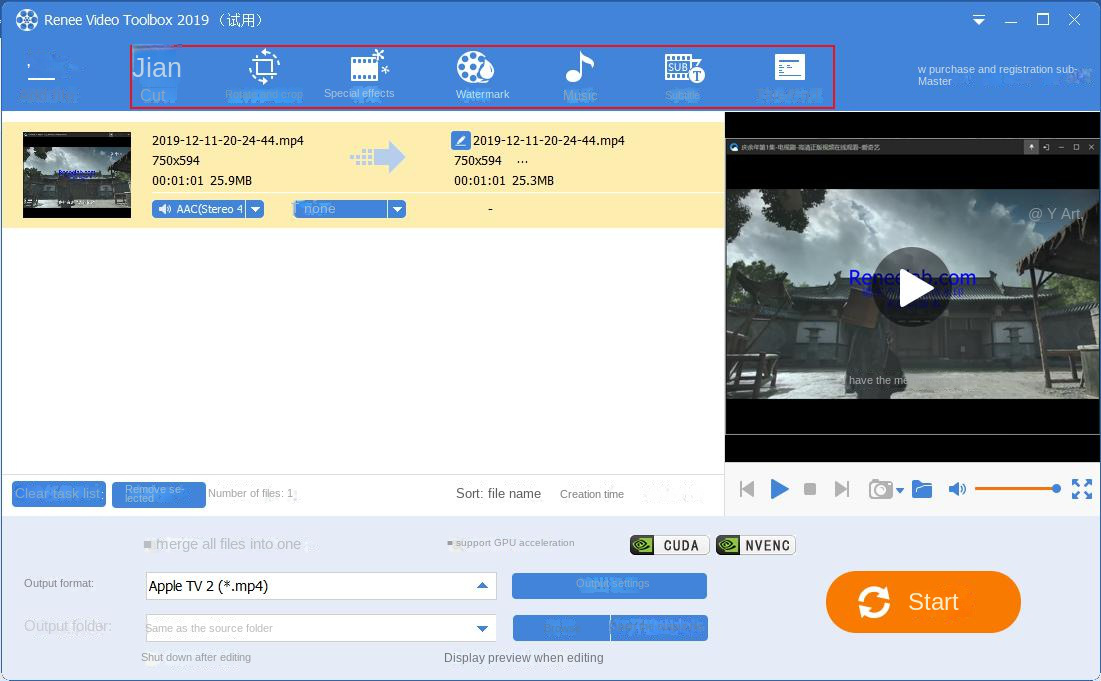Open the Subtitle tool
The width and height of the screenshot is (1101, 681).
[x=682, y=76]
